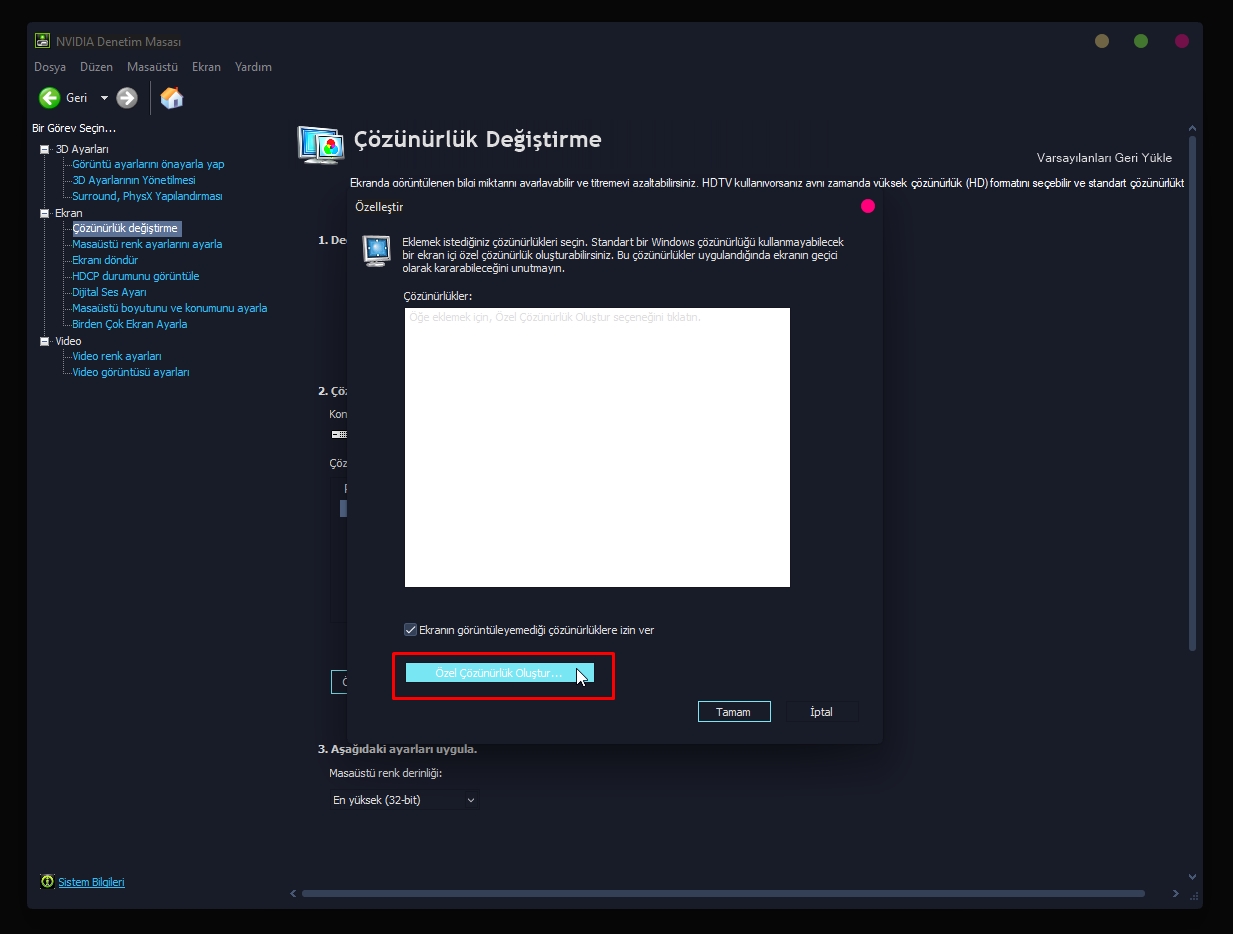
Task: Select Masaüstü boyutunu ve konumunu ayarla
Action: (x=169, y=308)
